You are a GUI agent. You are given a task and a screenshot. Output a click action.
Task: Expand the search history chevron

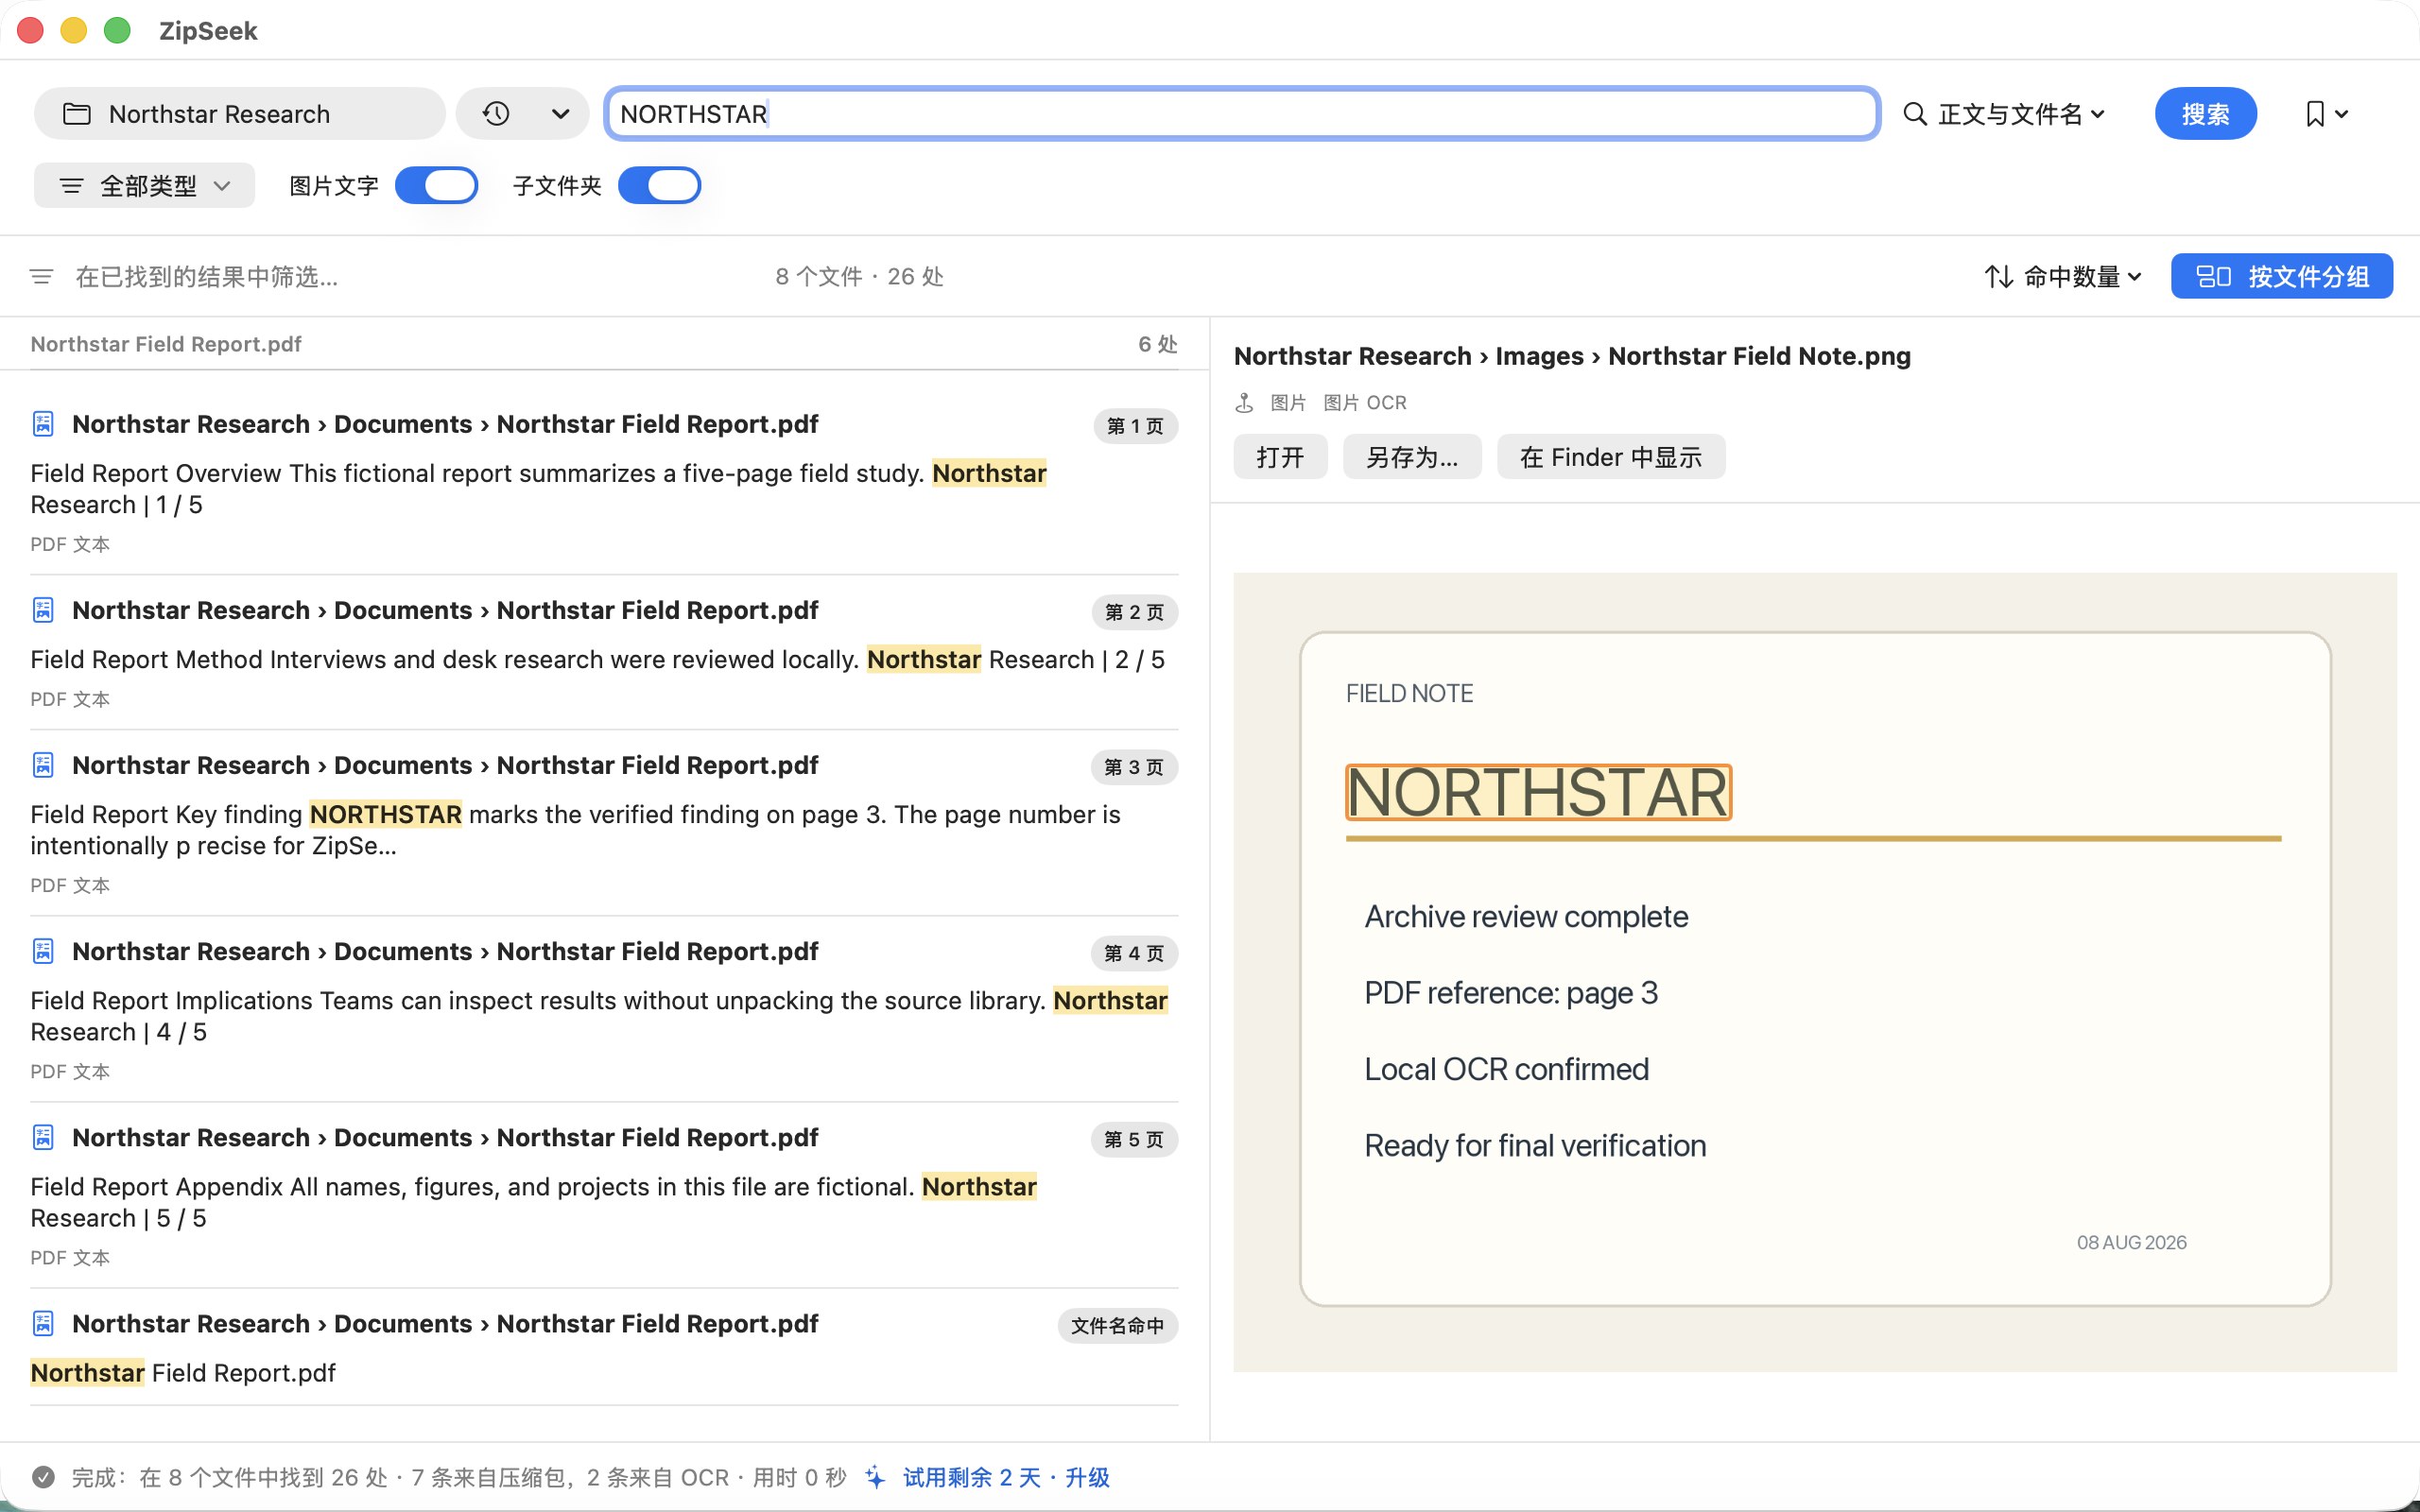point(561,114)
